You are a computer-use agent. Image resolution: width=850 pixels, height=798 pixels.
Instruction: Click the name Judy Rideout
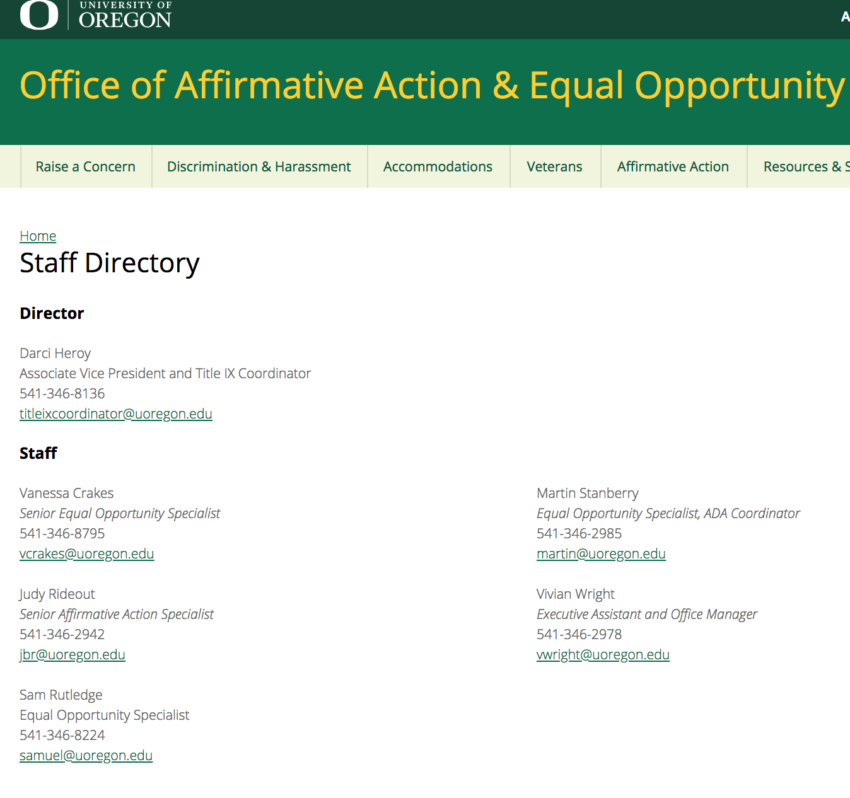tap(57, 594)
